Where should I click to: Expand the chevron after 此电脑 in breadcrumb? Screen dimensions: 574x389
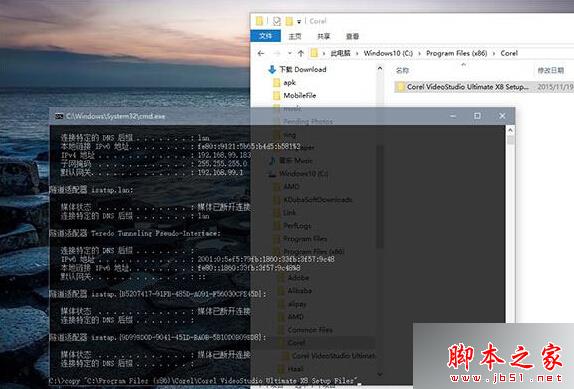357,54
